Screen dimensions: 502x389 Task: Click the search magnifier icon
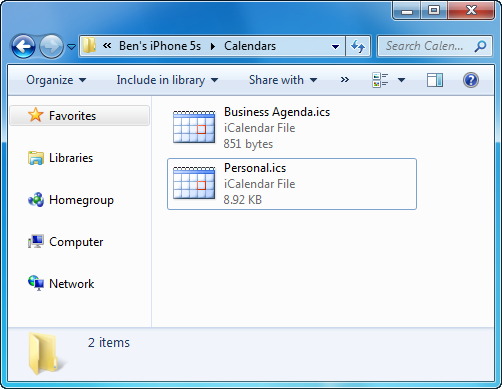480,46
